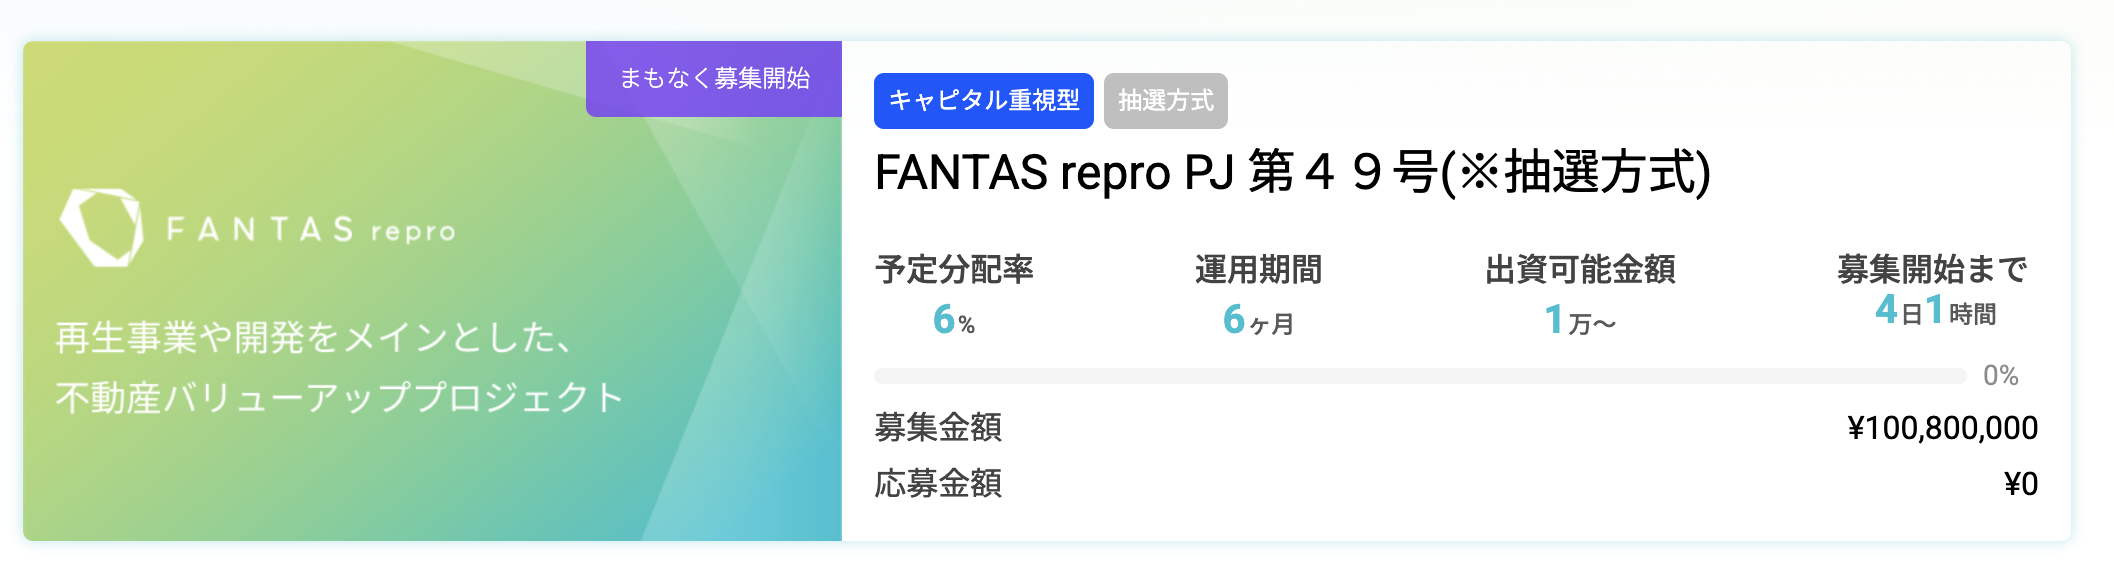This screenshot has width=2114, height=572.
Task: Click the 予定分配率 heading label
Action: coord(954,270)
